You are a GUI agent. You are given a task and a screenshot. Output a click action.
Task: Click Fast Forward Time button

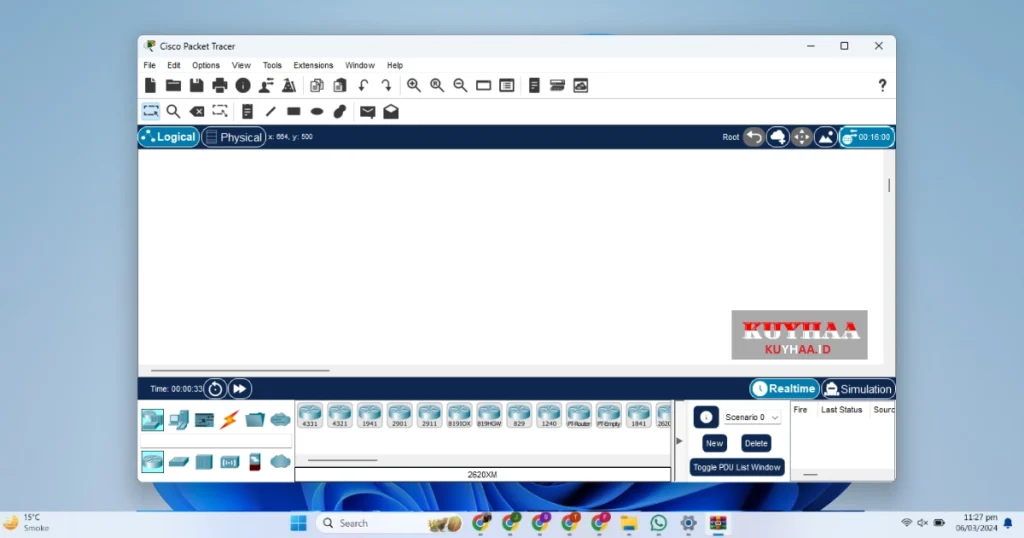pyautogui.click(x=240, y=389)
